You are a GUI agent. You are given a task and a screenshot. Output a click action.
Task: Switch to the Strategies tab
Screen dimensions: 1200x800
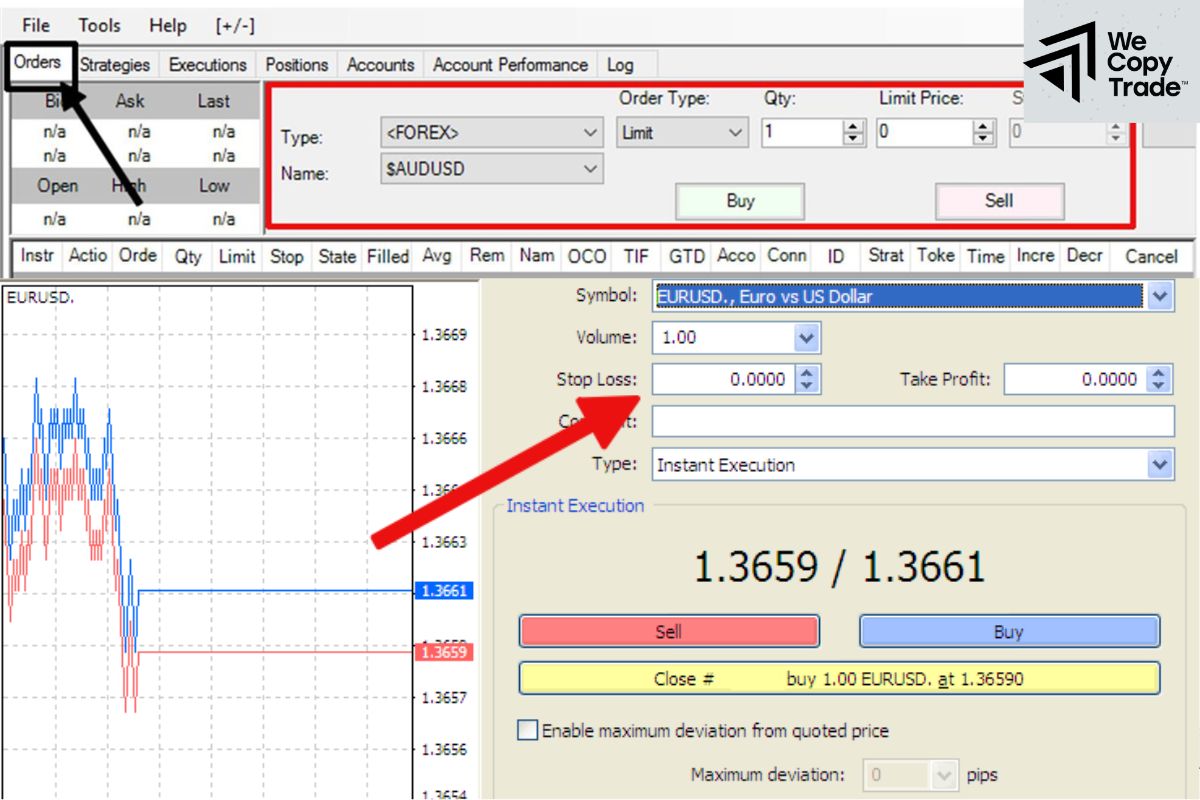point(115,65)
